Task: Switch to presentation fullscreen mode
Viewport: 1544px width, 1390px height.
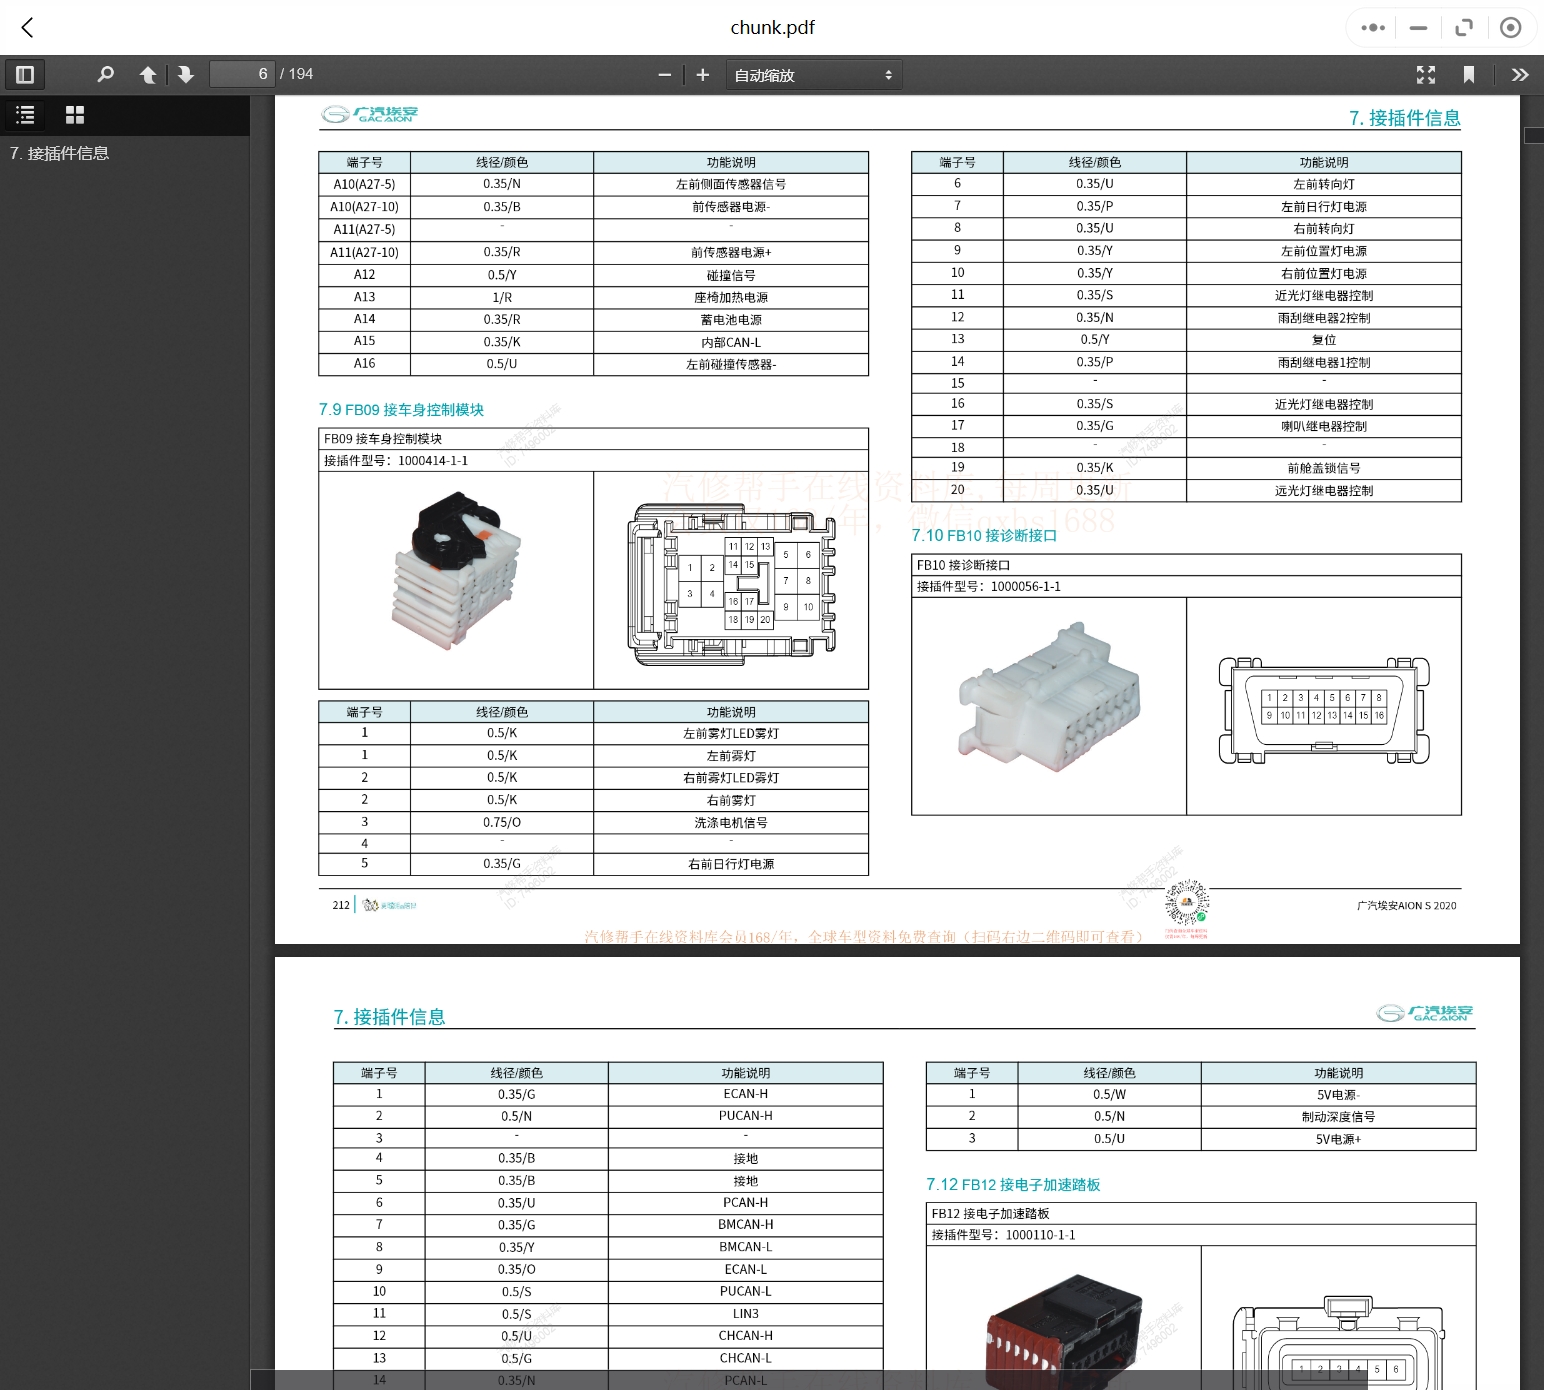Action: coord(1426,74)
